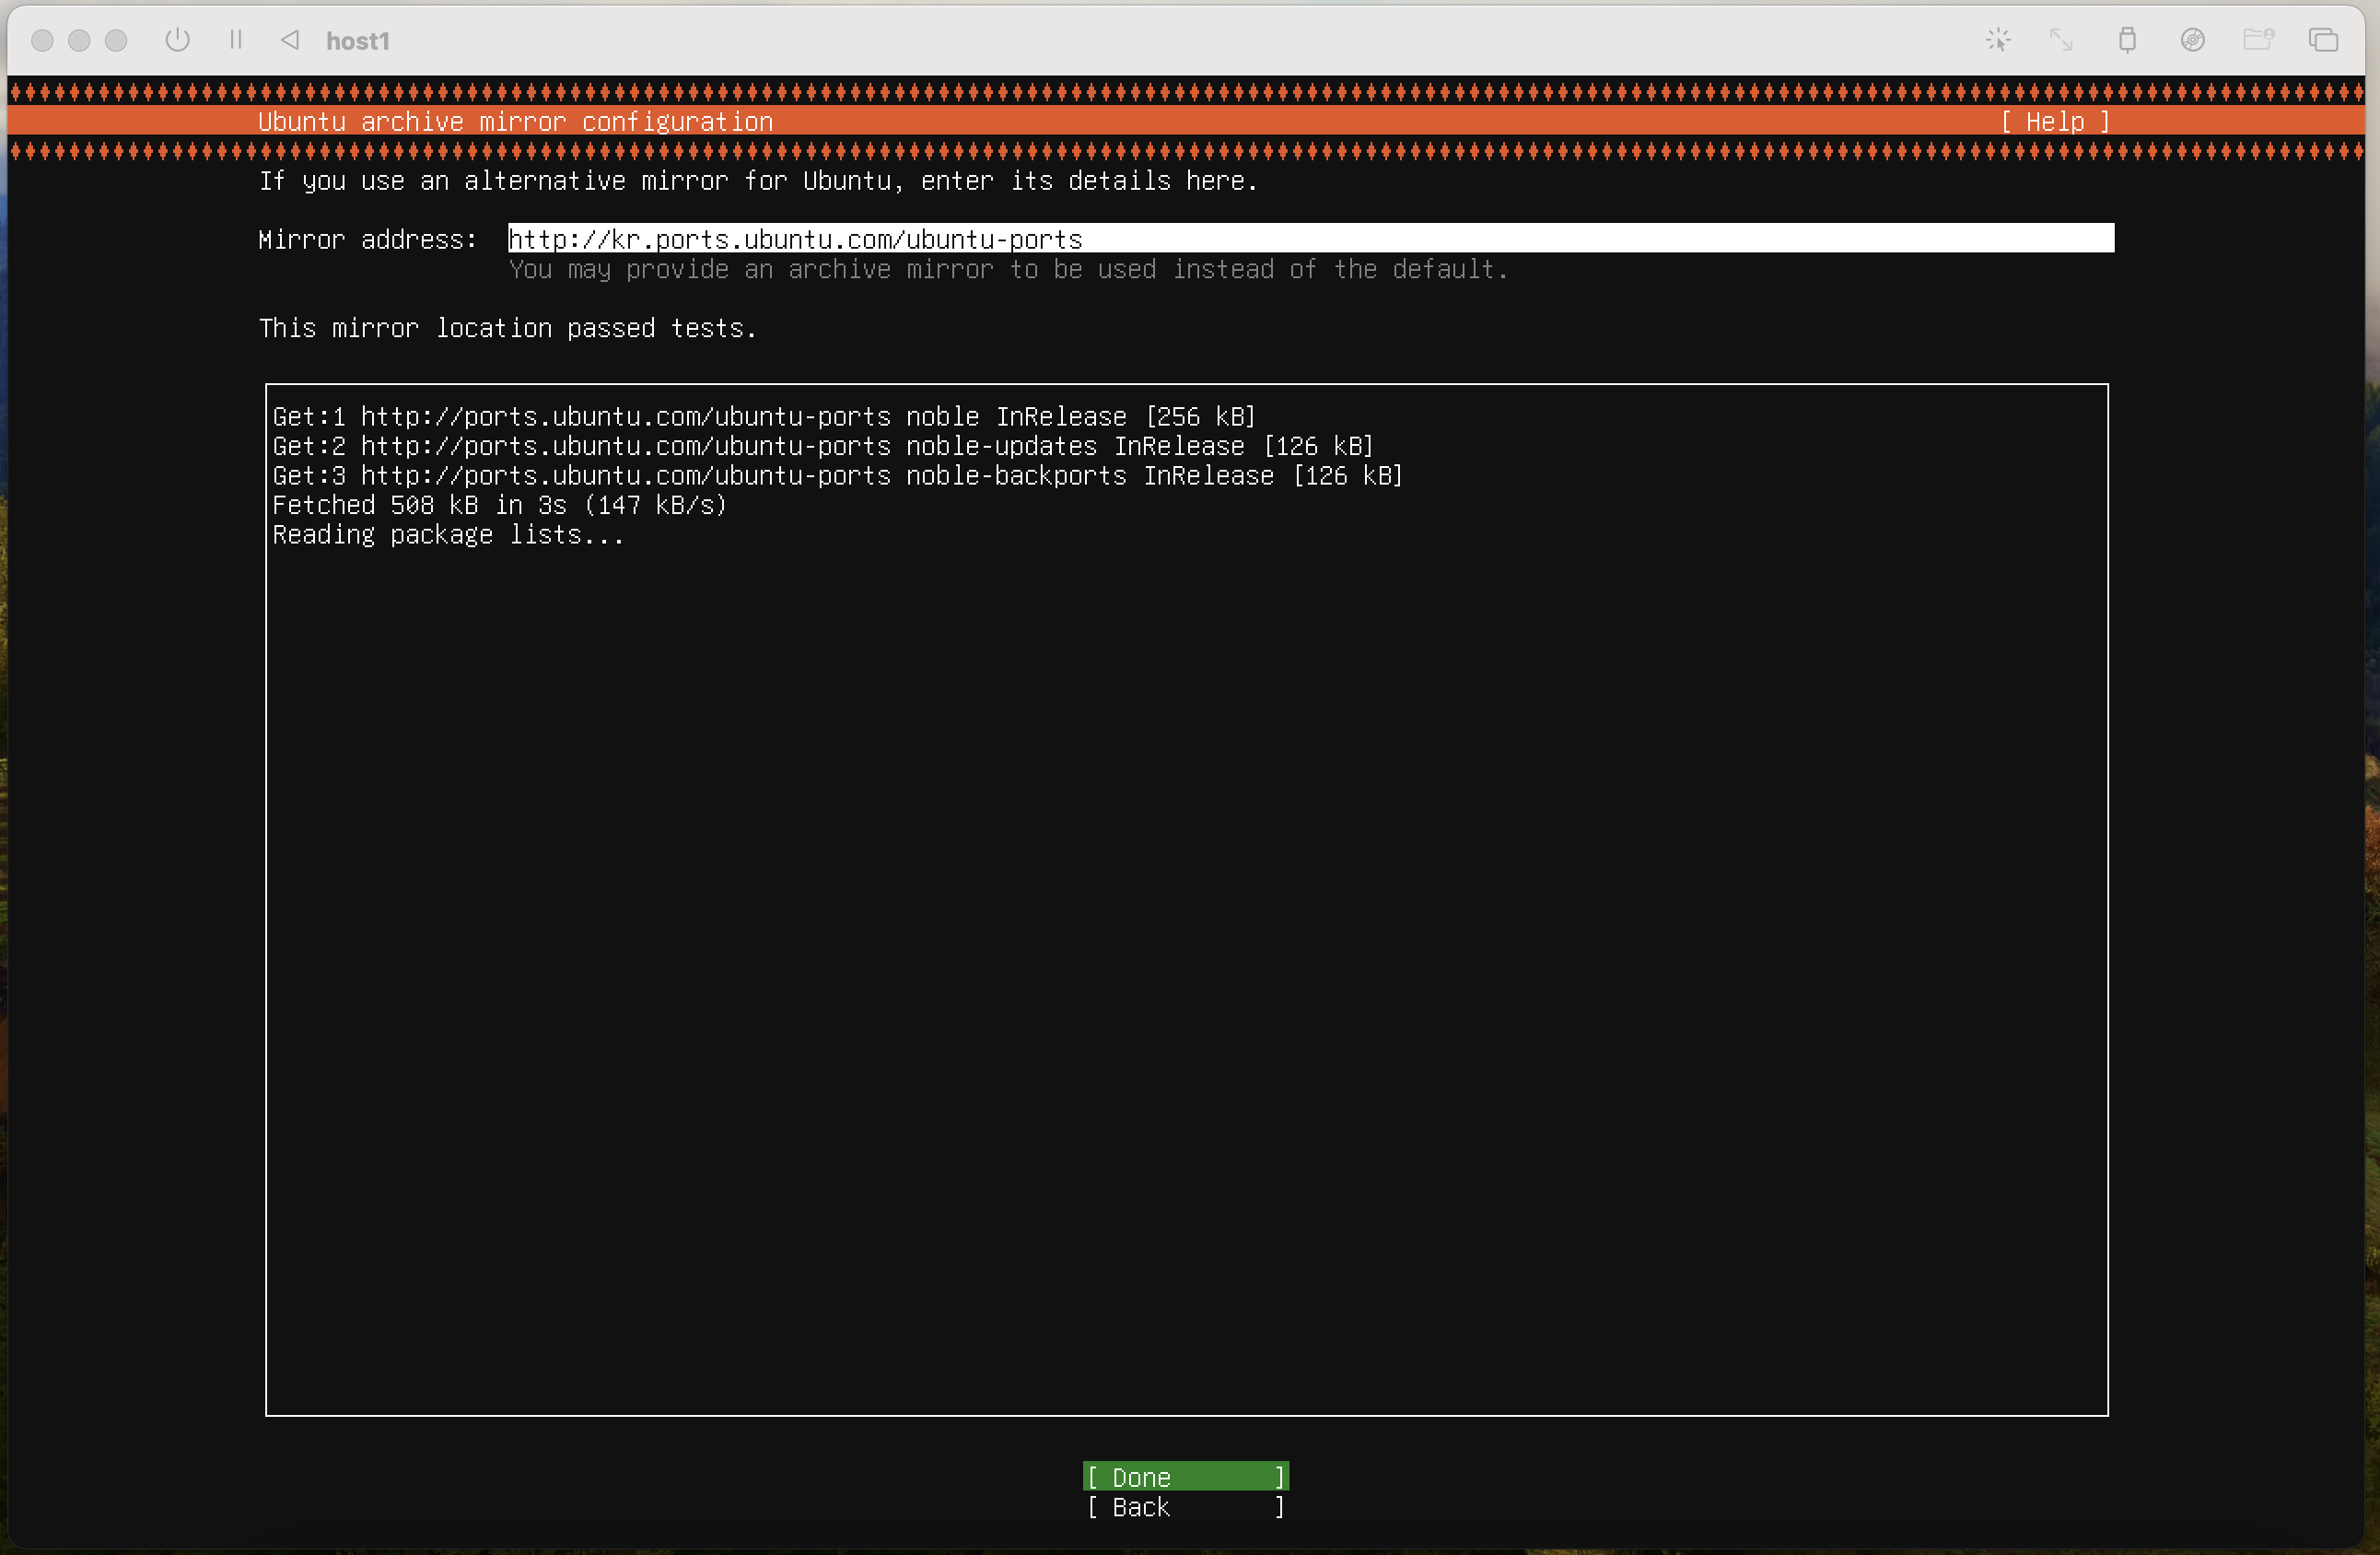Click the Mirror address input field
The image size is (2380, 1555).
pos(1310,239)
